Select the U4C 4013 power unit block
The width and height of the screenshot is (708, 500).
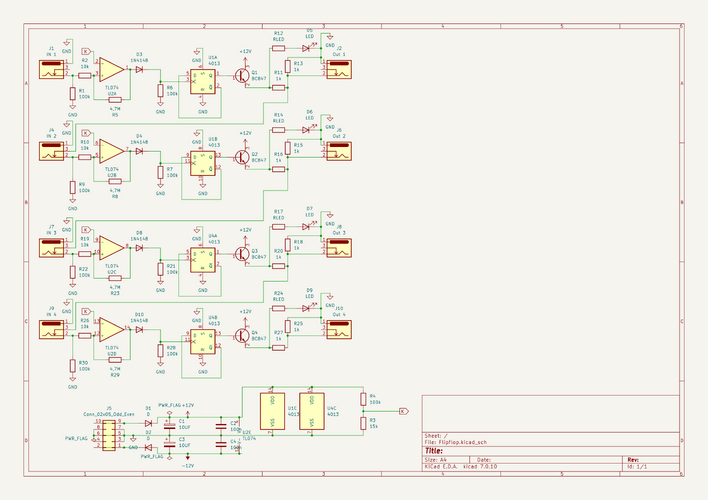(312, 411)
